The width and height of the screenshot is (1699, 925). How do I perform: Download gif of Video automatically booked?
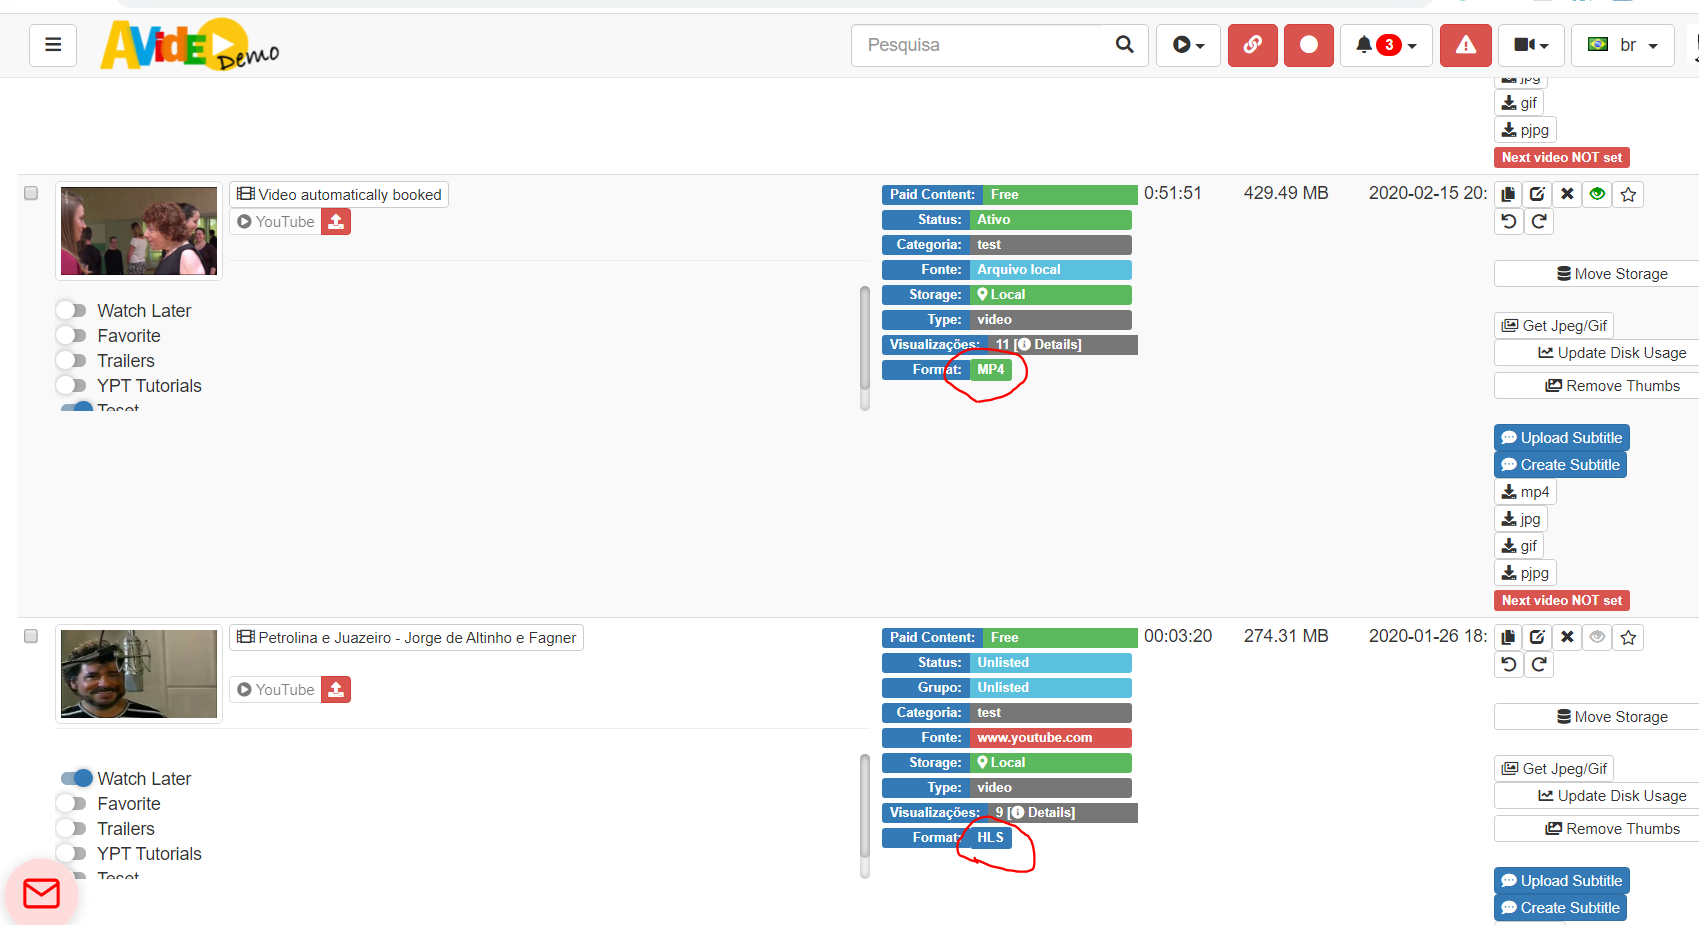click(x=1519, y=546)
